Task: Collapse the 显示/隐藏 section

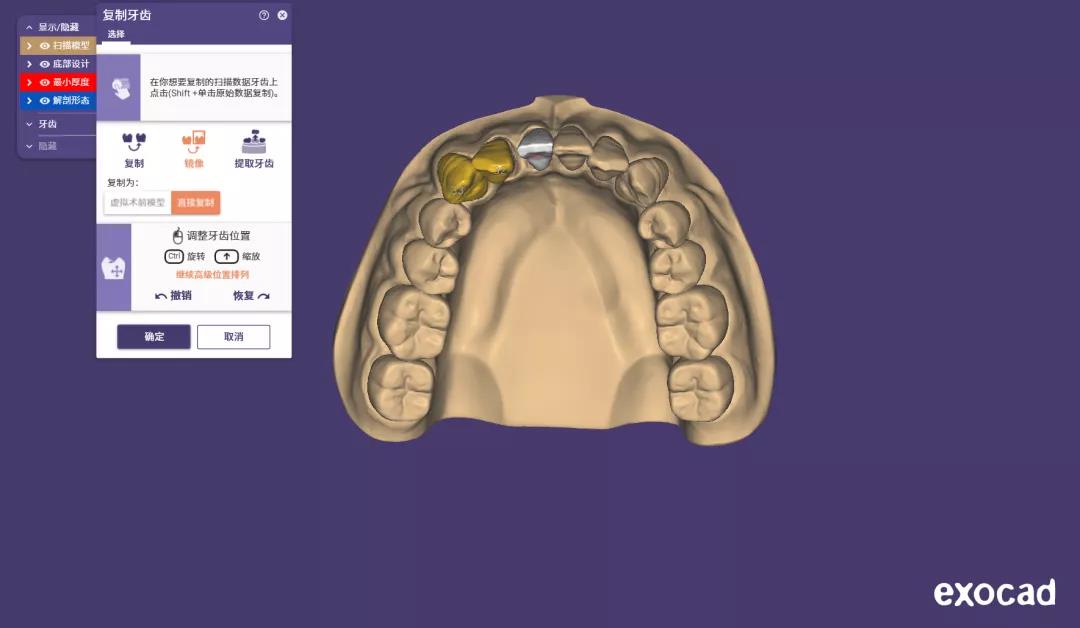Action: 29,27
